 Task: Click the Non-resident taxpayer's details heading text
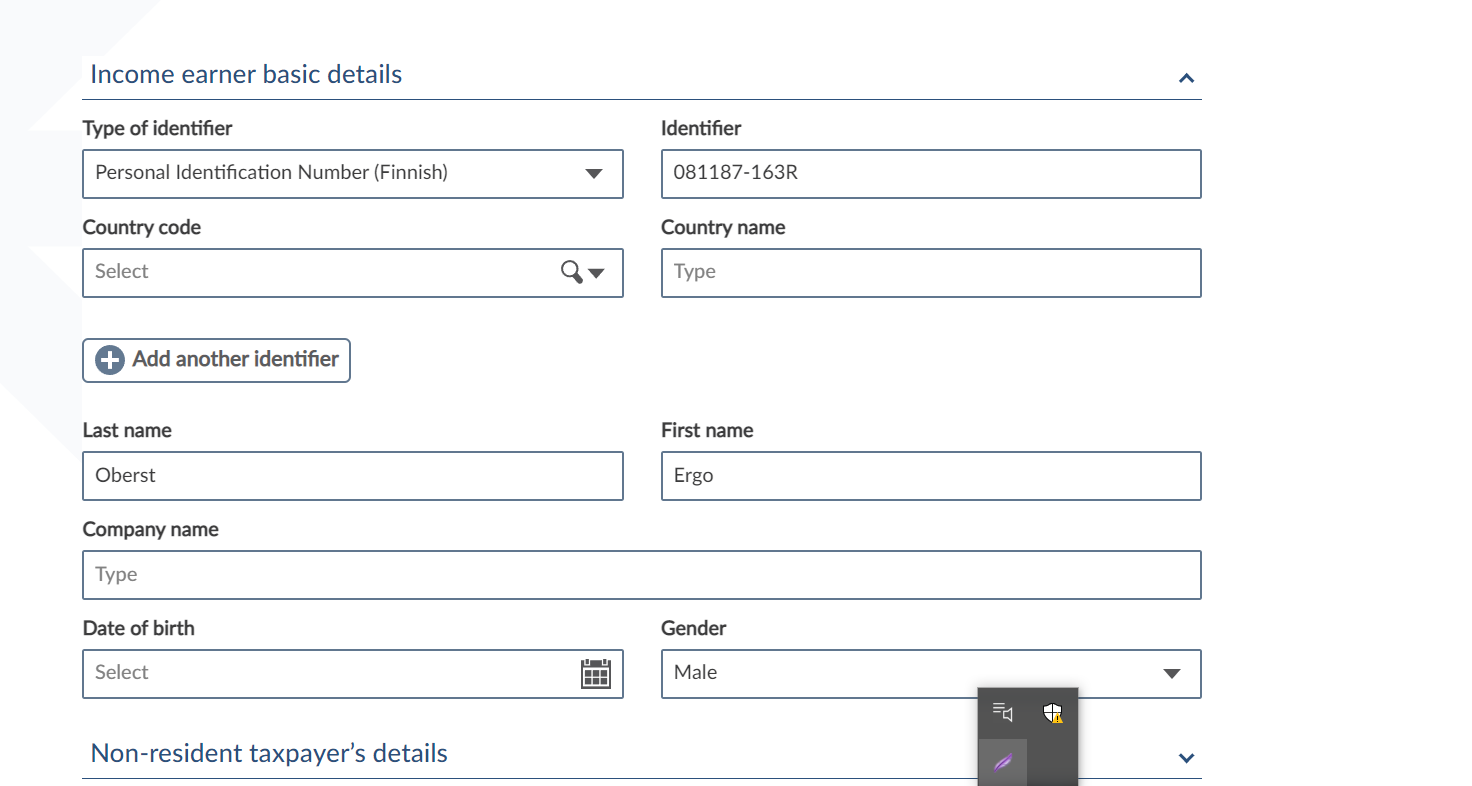tap(269, 753)
